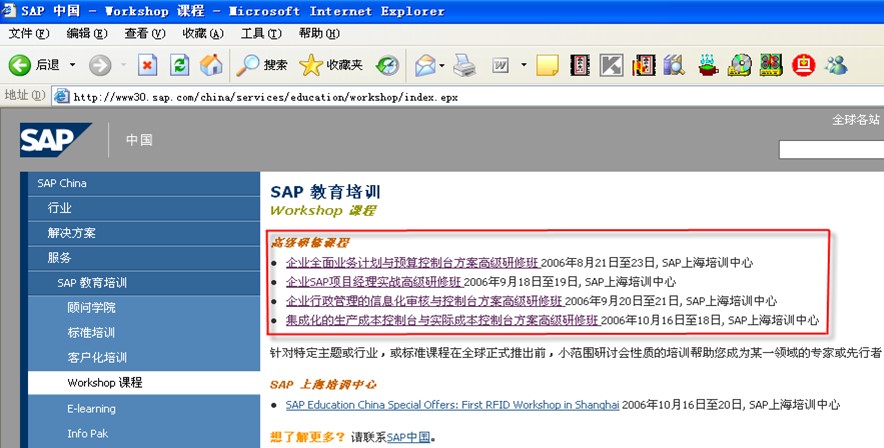Click the History icon in the toolbar
The height and width of the screenshot is (448, 884).
(x=387, y=65)
